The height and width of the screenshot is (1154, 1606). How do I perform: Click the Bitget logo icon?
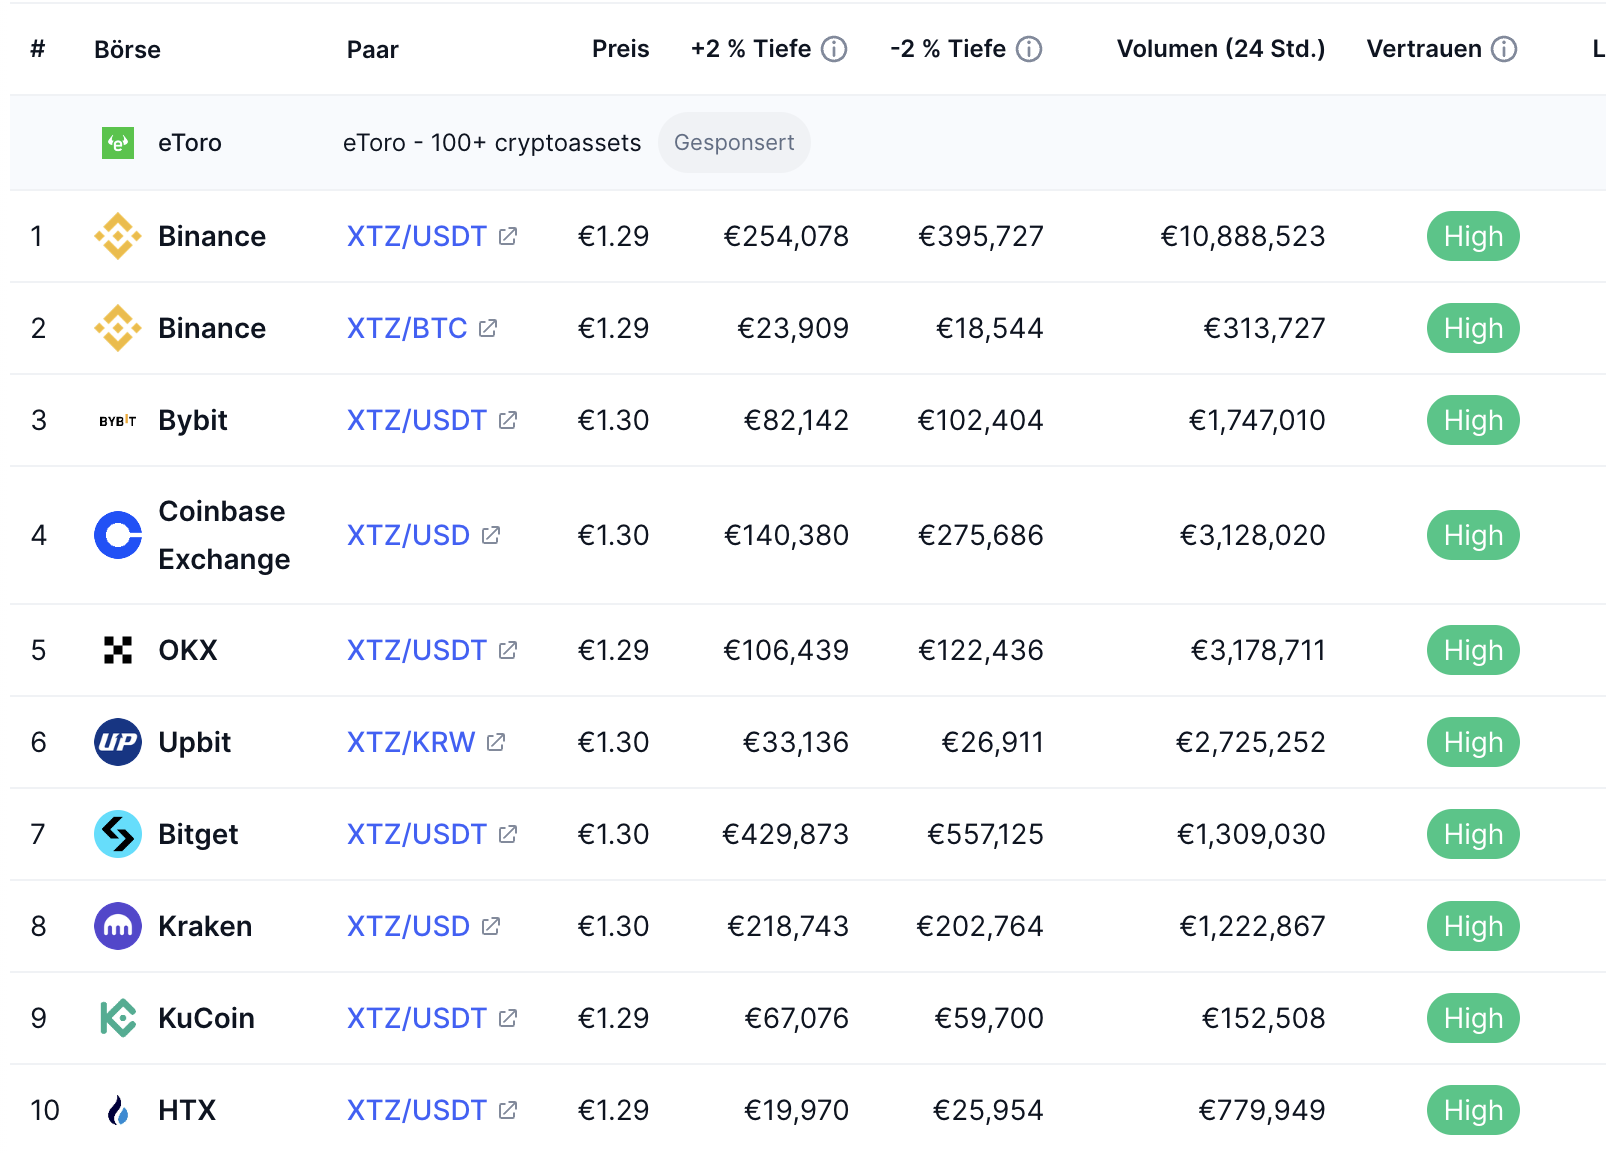[x=118, y=834]
